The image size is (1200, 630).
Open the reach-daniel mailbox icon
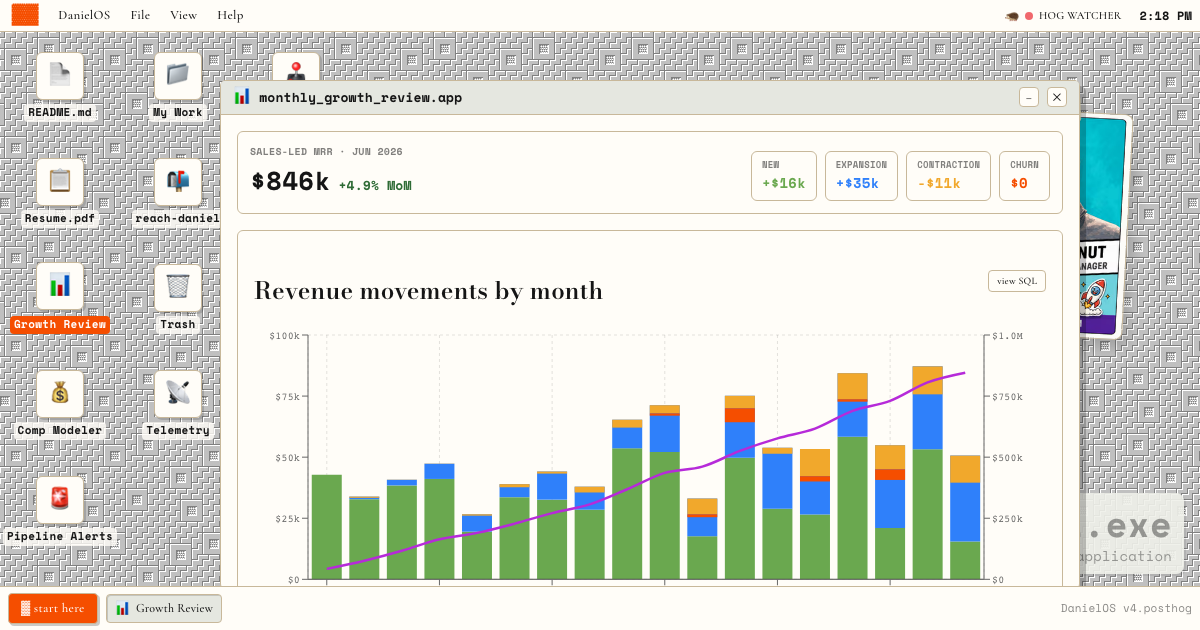pos(178,182)
